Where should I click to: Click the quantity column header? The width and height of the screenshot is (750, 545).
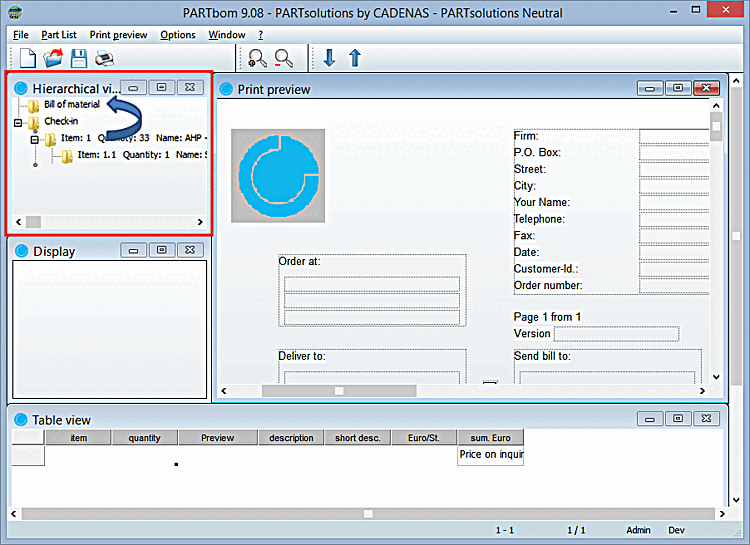click(144, 437)
